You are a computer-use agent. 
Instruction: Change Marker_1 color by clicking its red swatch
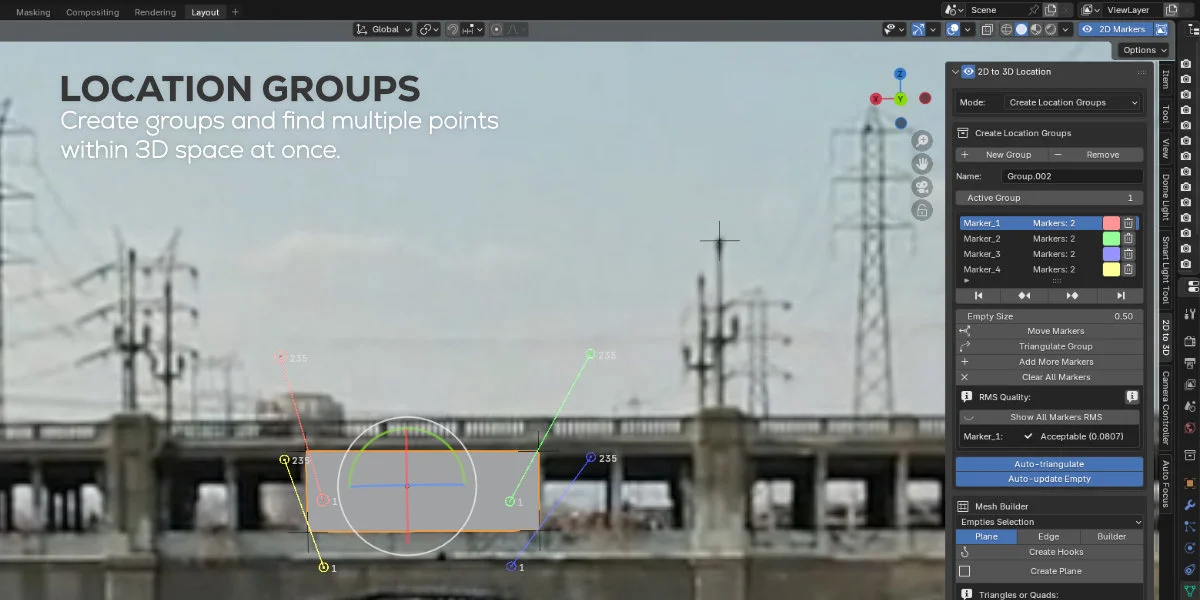(x=1113, y=222)
